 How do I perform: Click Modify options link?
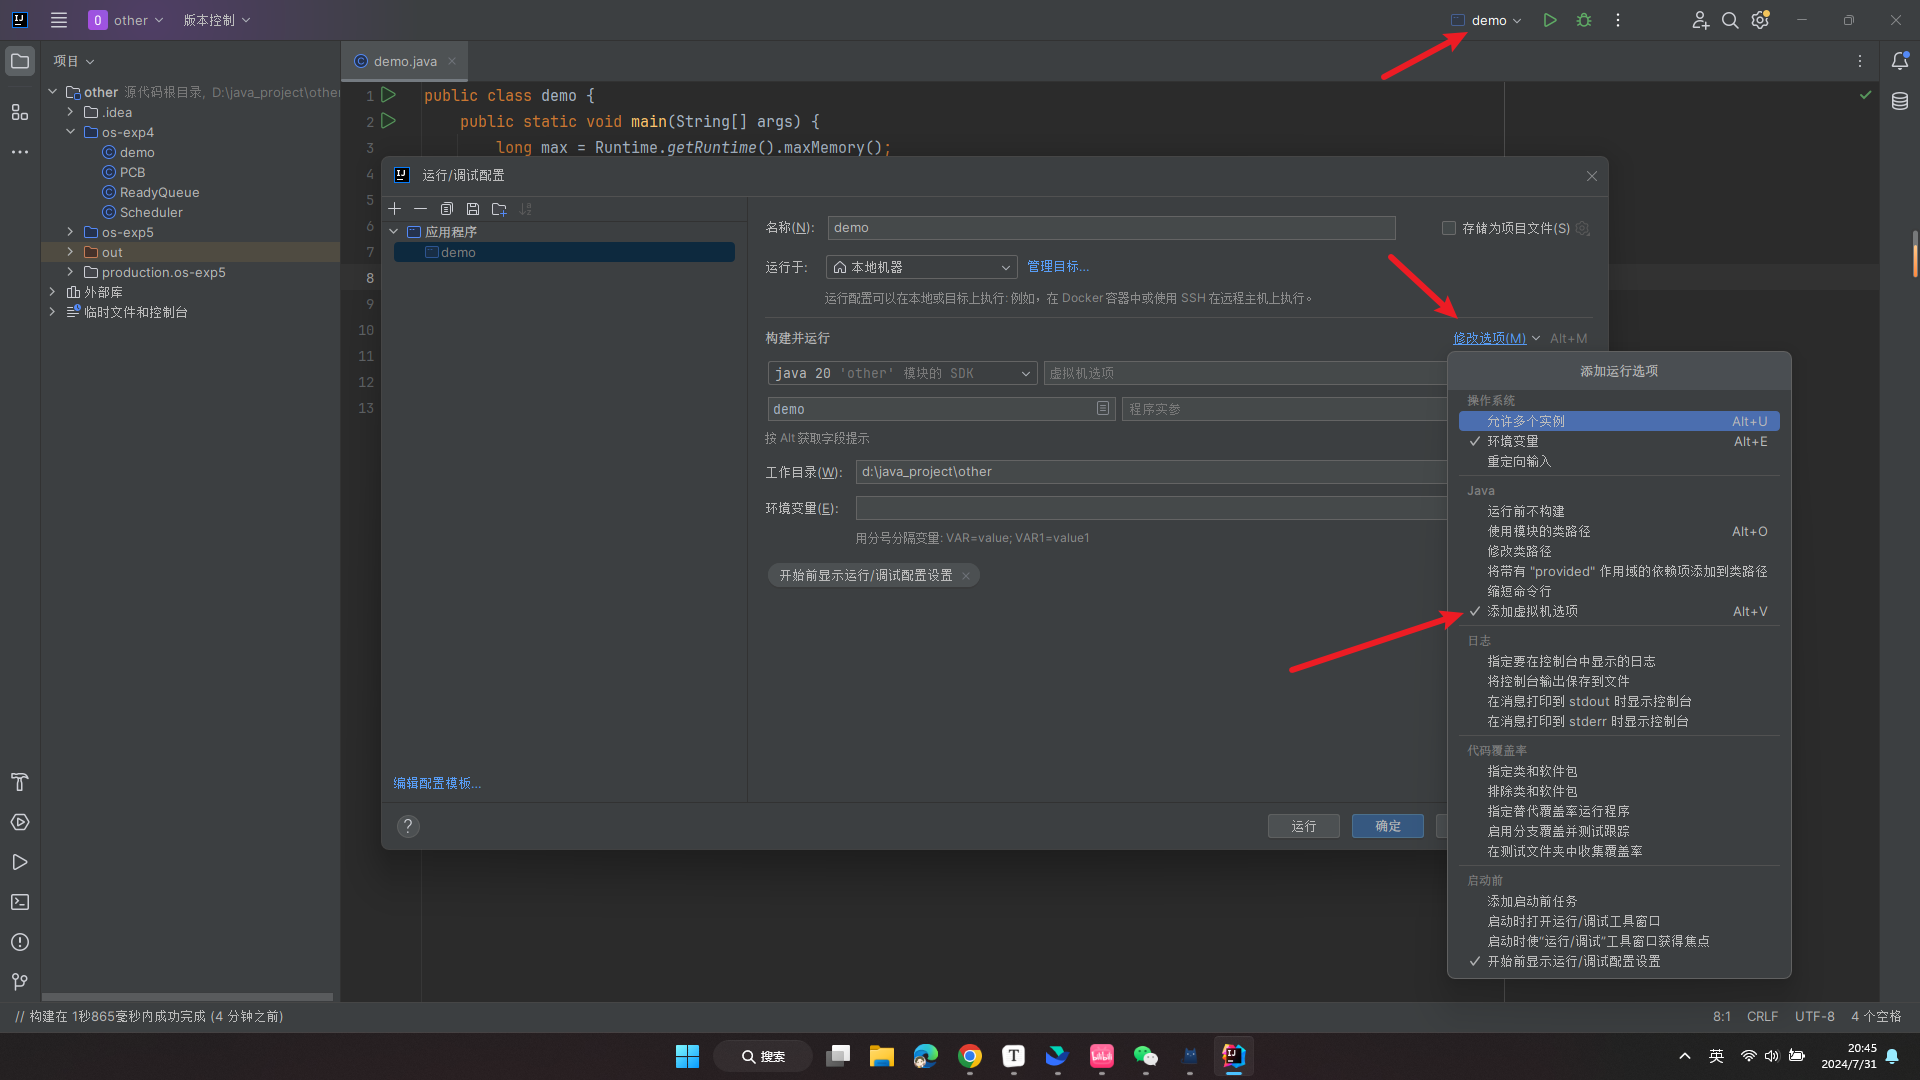[1489, 338]
